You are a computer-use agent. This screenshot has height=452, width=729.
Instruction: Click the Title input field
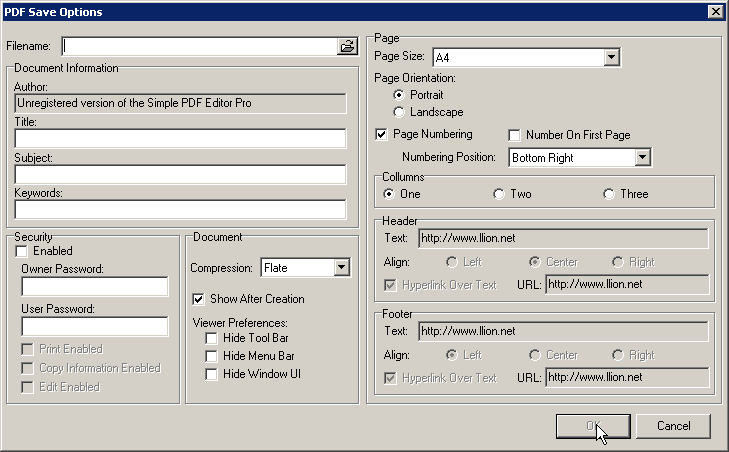pos(180,139)
